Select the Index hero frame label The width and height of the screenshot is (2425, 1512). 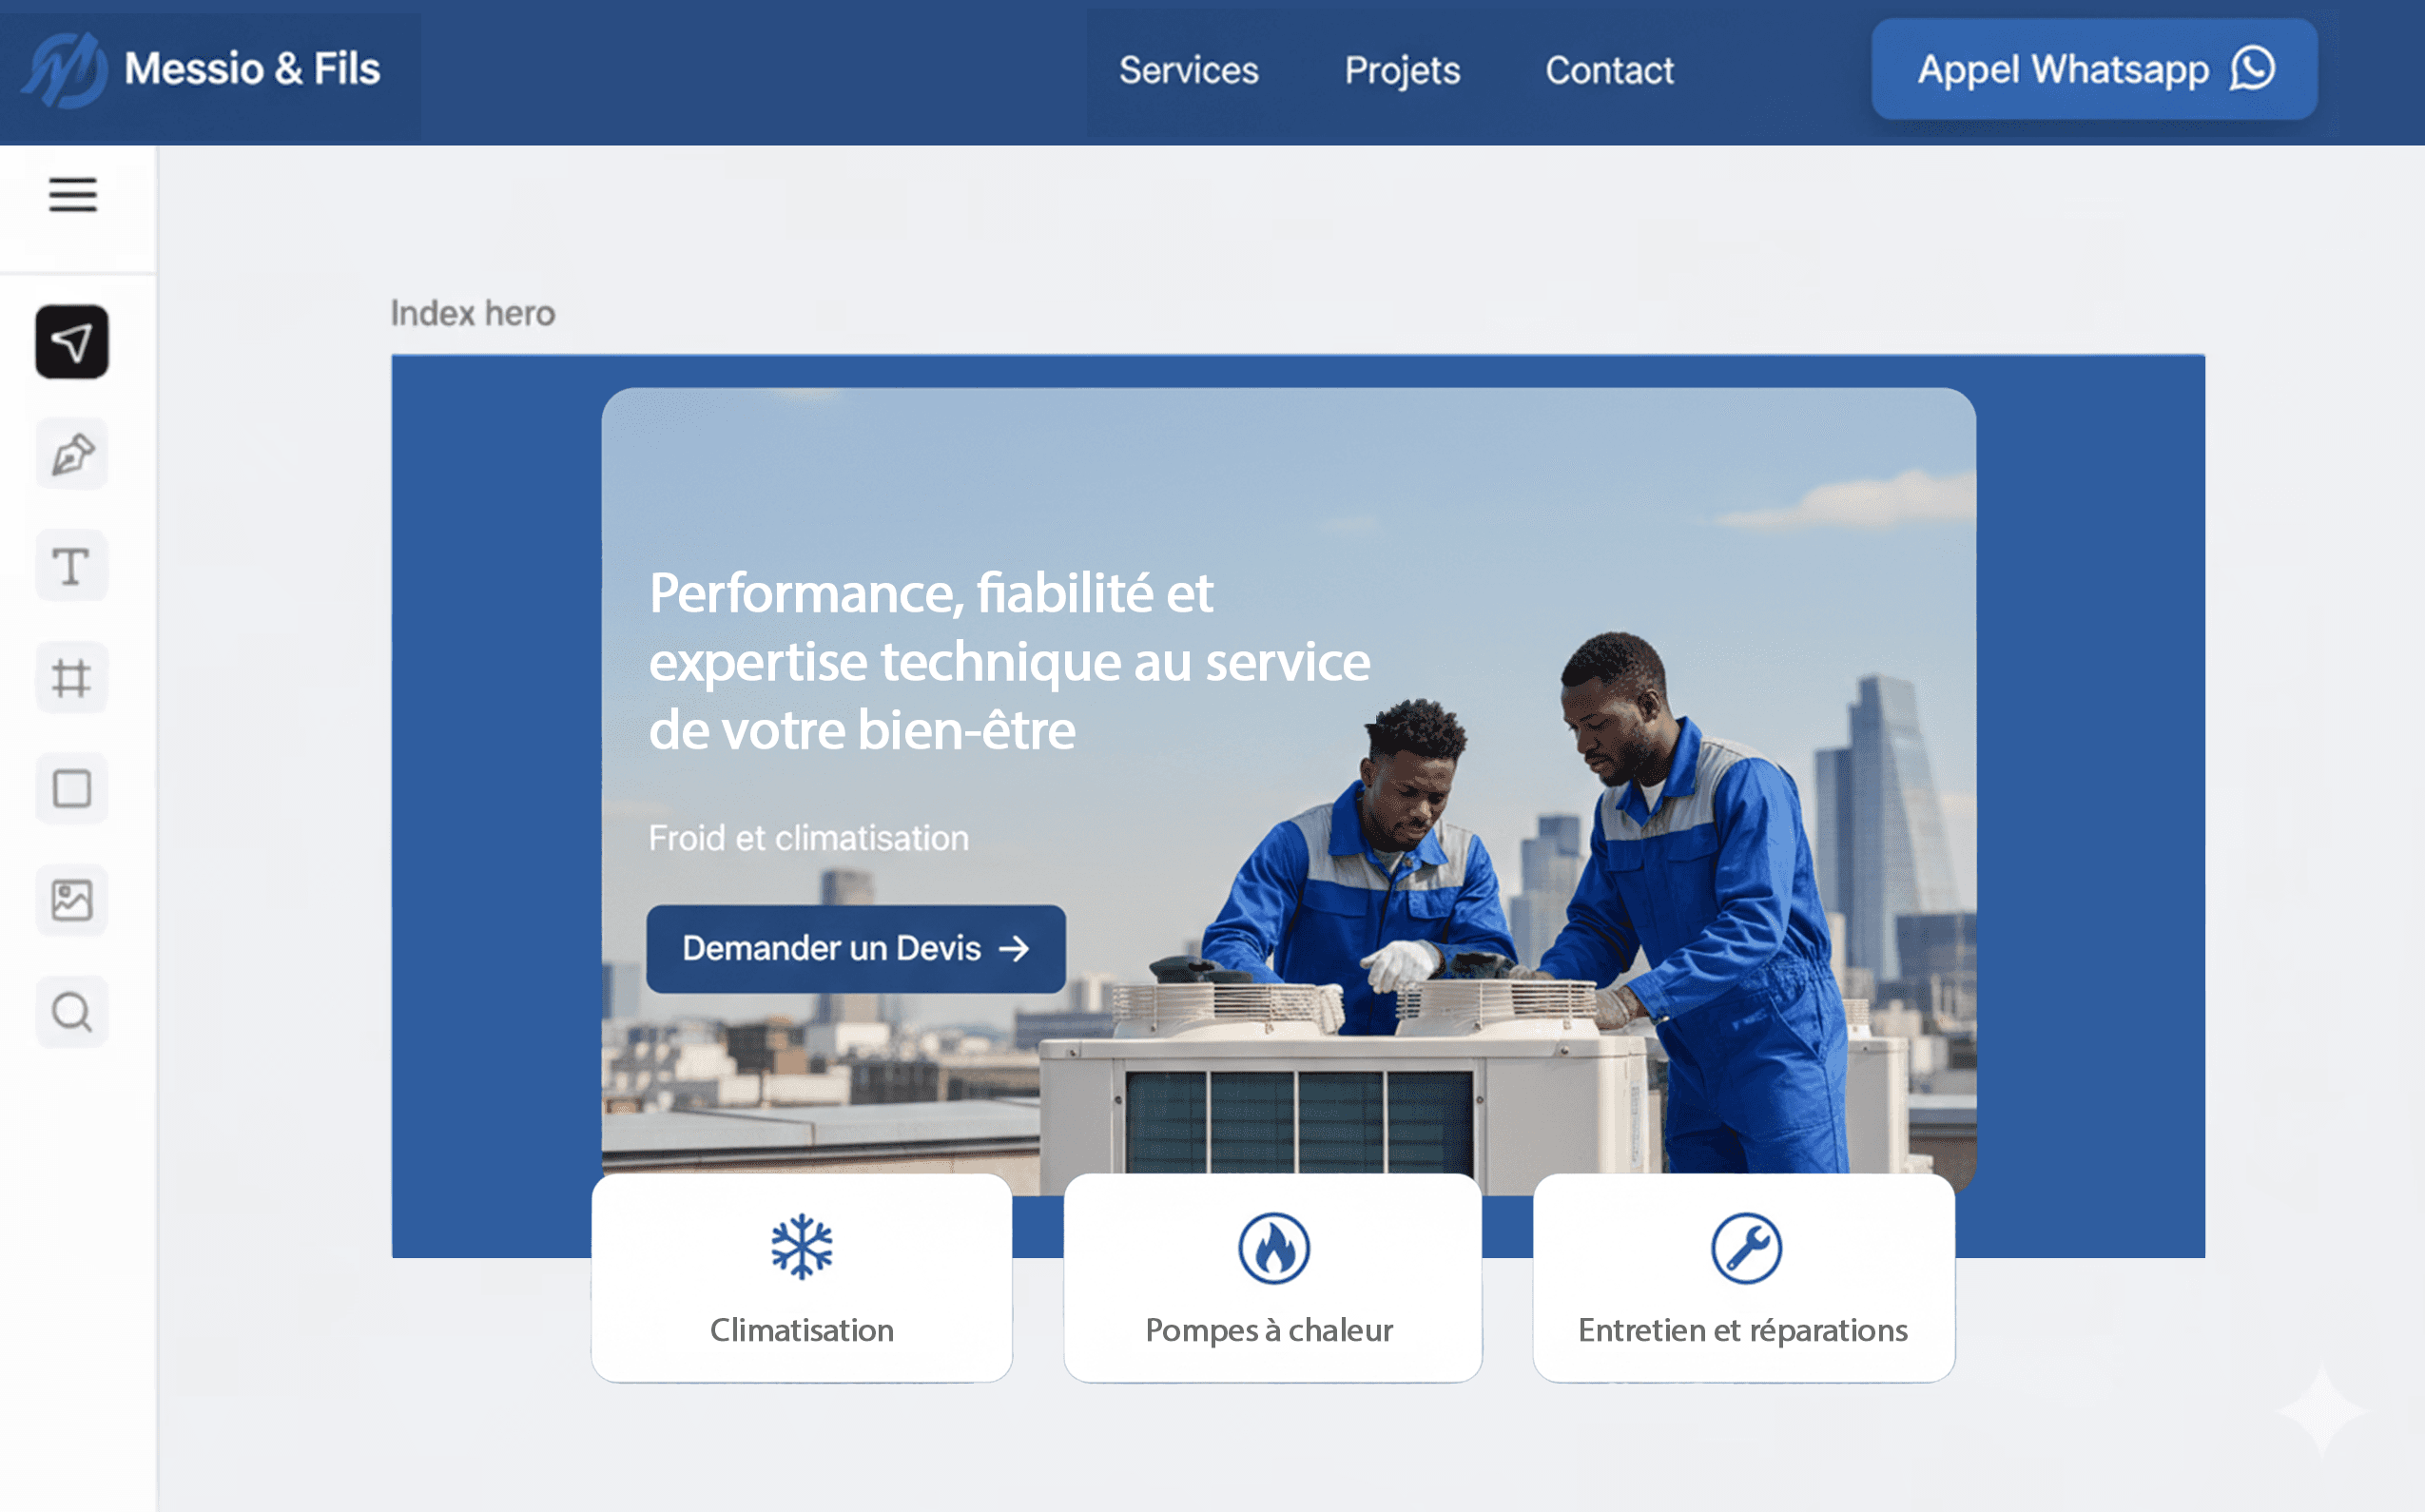pyautogui.click(x=472, y=313)
